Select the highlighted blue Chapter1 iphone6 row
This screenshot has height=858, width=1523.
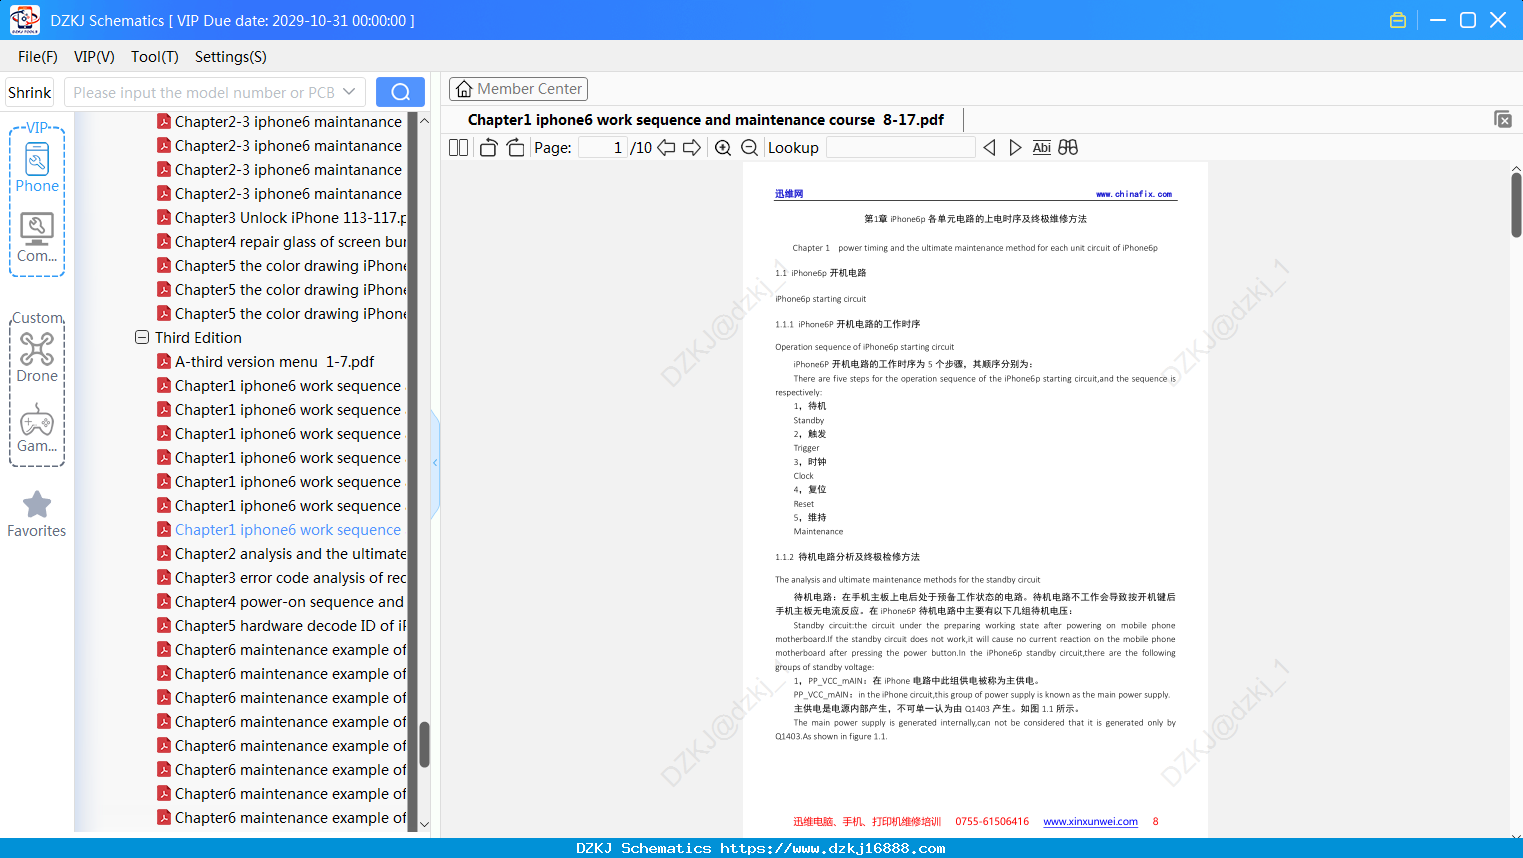(279, 530)
